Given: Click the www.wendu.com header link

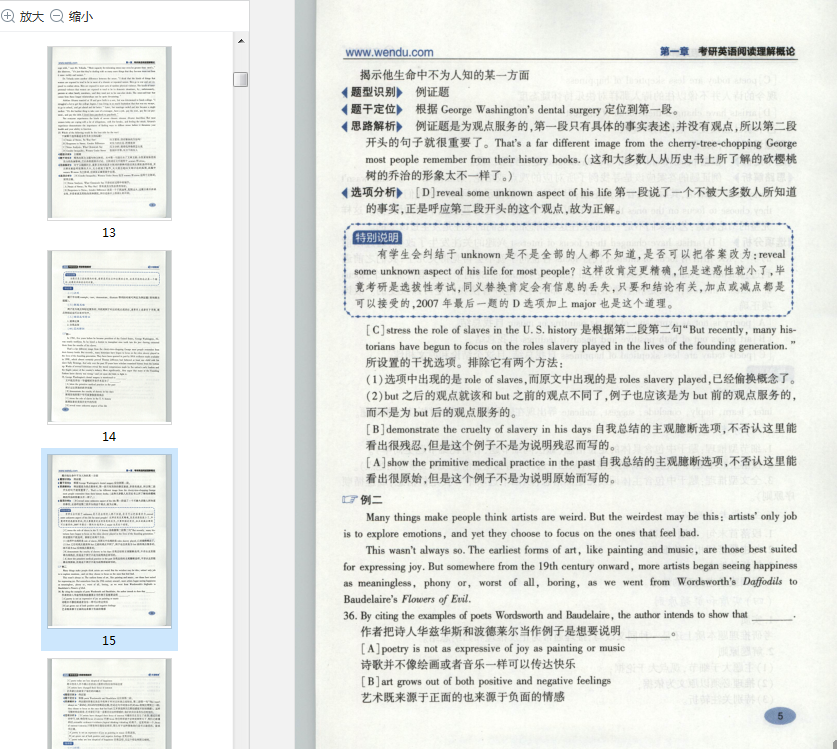Looking at the screenshot, I should (x=389, y=52).
